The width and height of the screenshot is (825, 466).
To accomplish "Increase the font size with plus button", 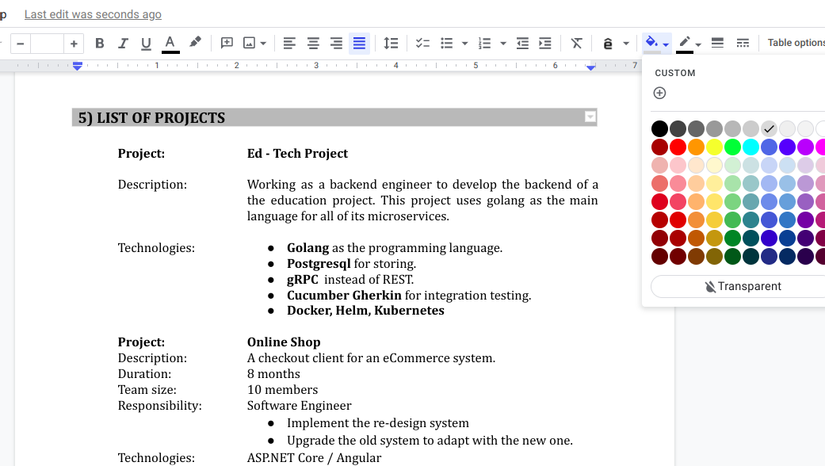I will click(x=74, y=44).
